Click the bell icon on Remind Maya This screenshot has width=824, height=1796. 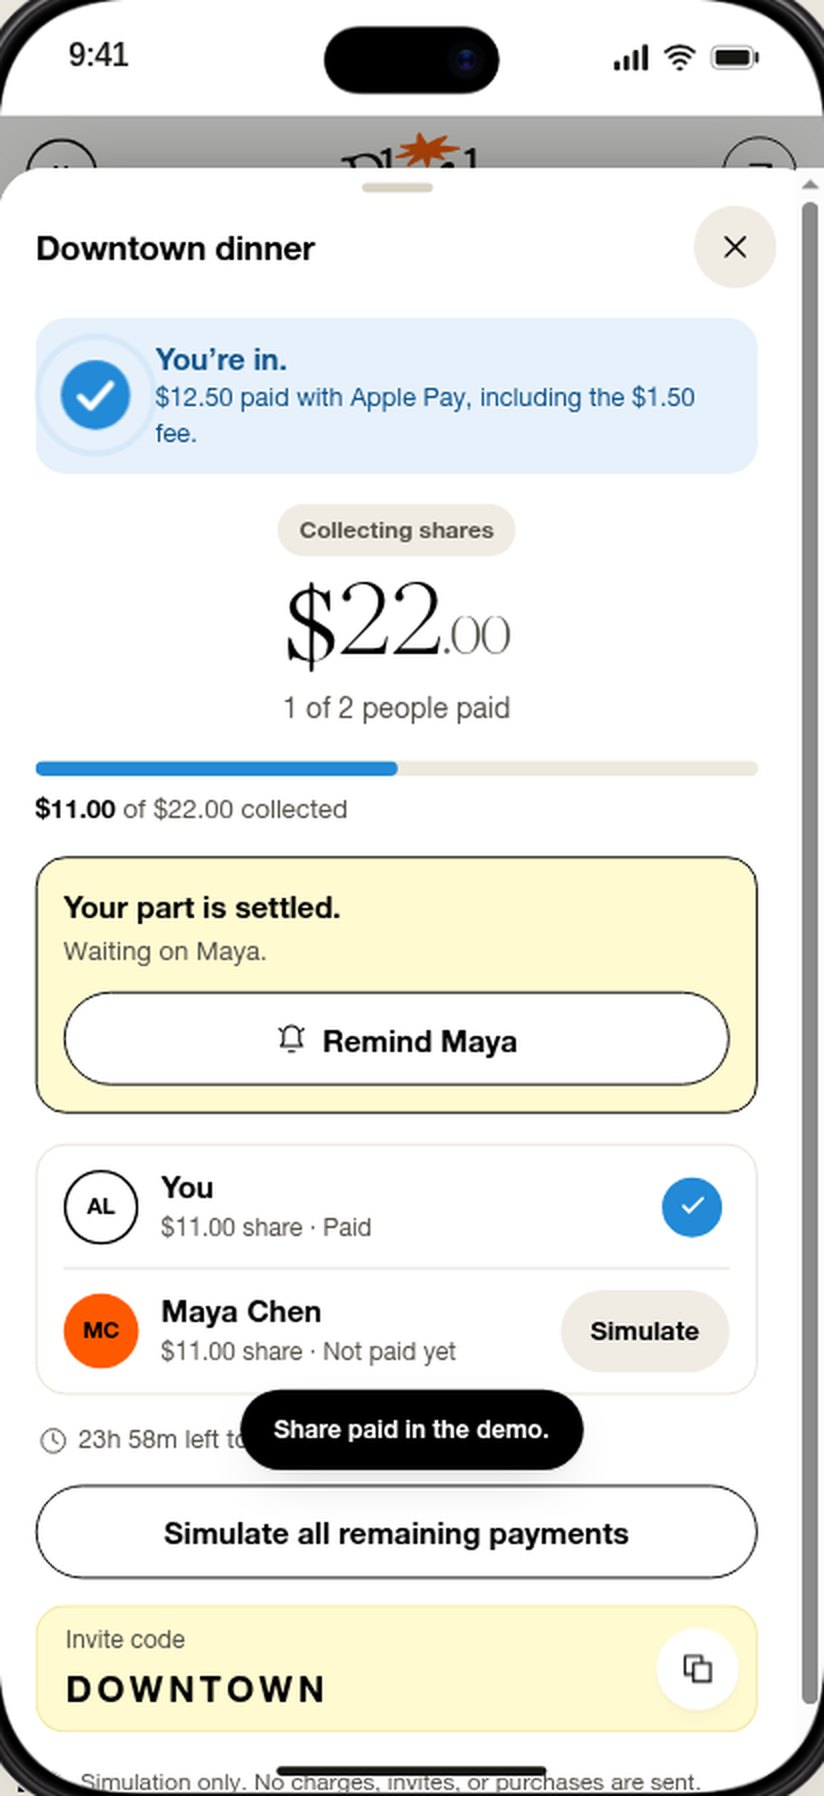coord(291,1040)
